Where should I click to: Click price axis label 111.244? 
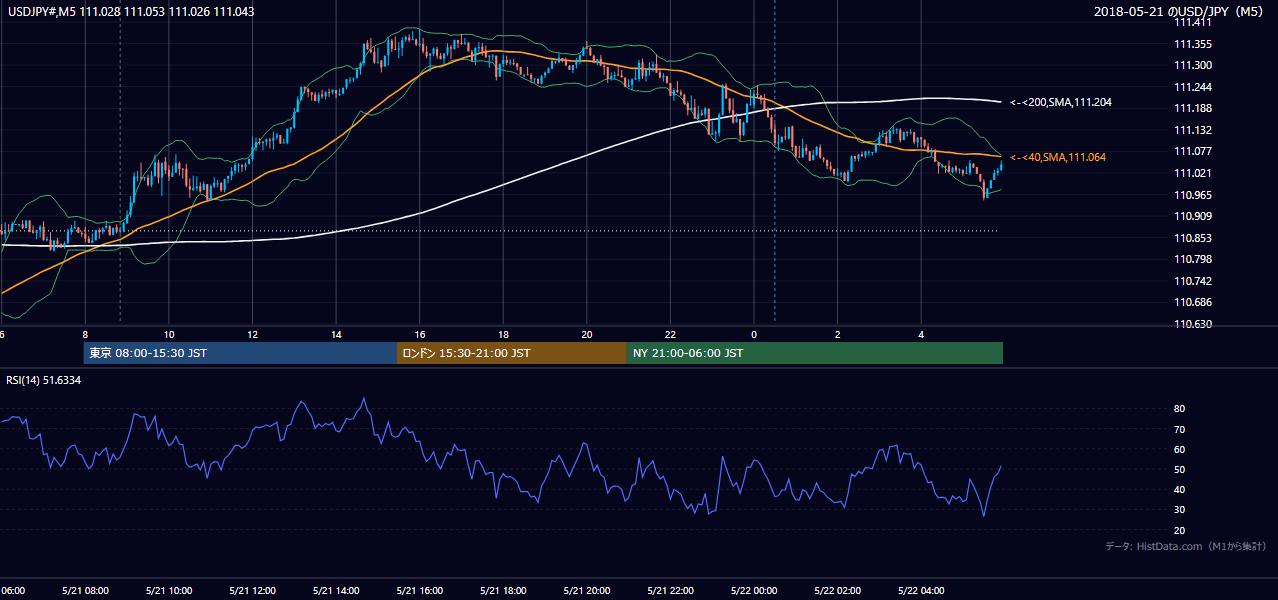point(1193,87)
